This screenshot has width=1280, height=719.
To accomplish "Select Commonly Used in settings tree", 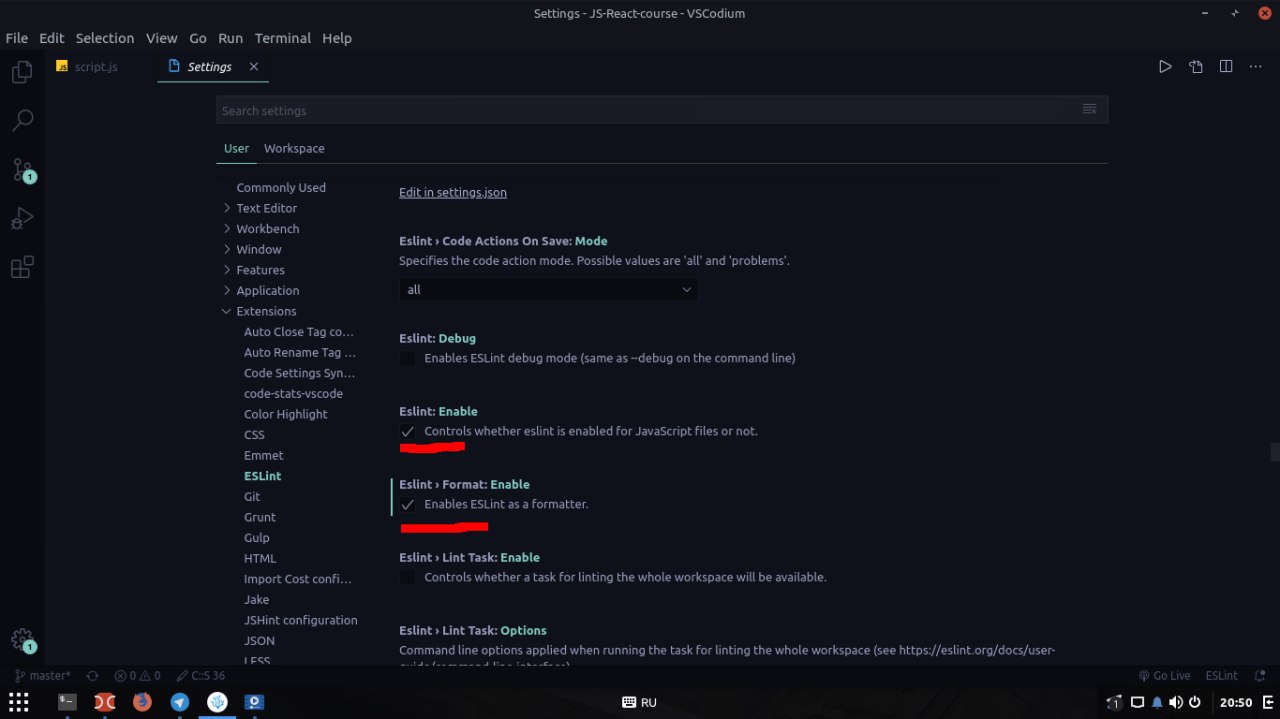I will click(281, 188).
